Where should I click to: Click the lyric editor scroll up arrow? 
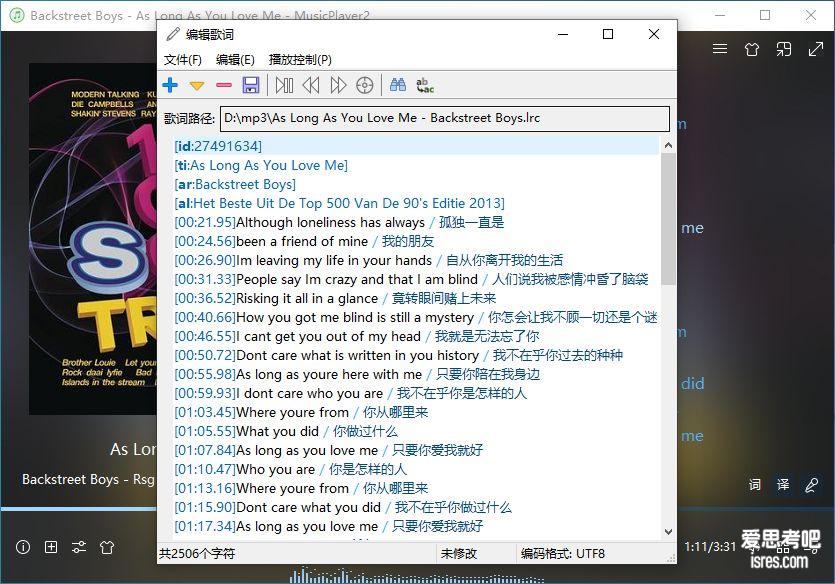pos(668,145)
